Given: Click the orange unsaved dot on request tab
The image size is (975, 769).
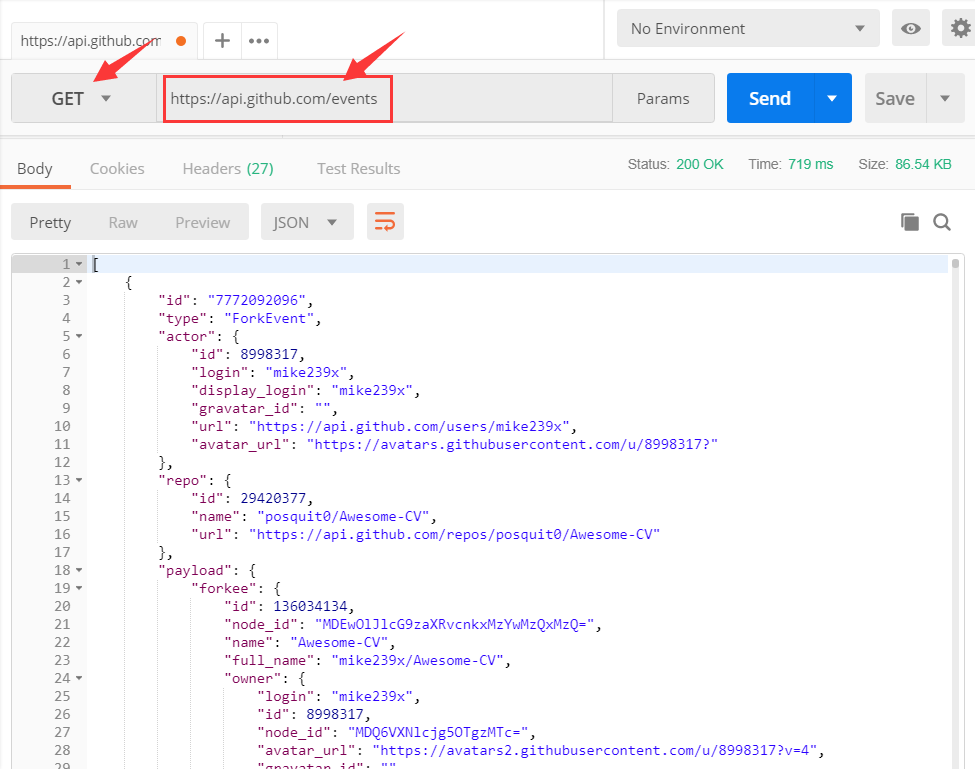Looking at the screenshot, I should click(x=181, y=41).
